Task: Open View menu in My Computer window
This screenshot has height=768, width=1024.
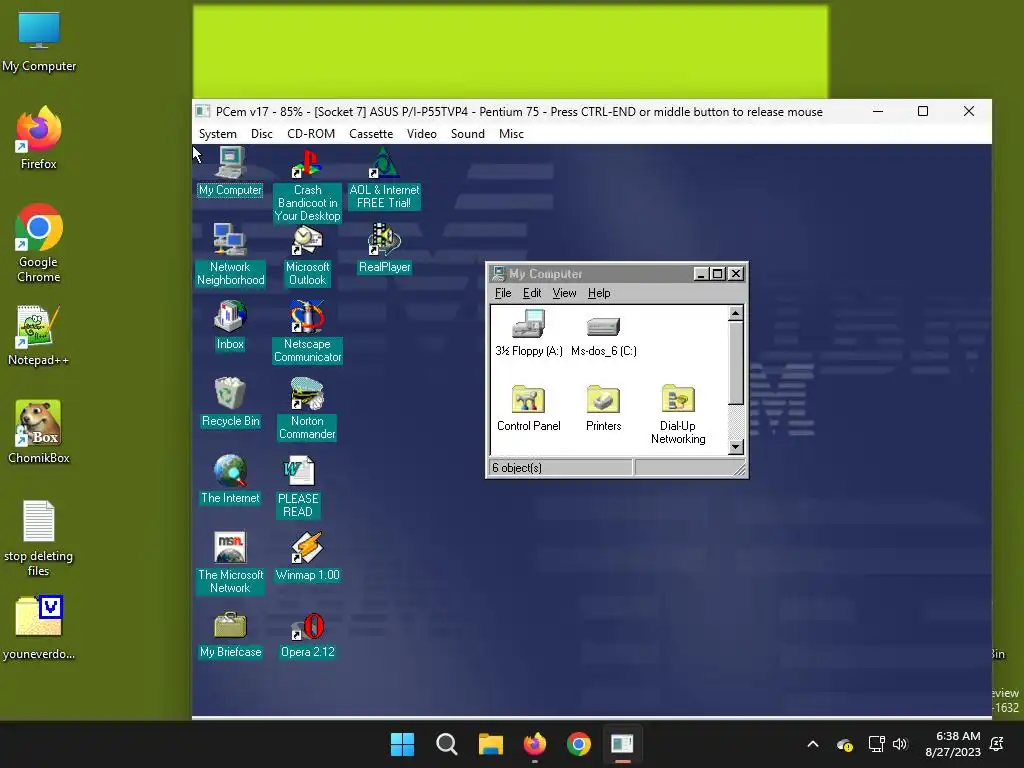Action: click(x=564, y=293)
